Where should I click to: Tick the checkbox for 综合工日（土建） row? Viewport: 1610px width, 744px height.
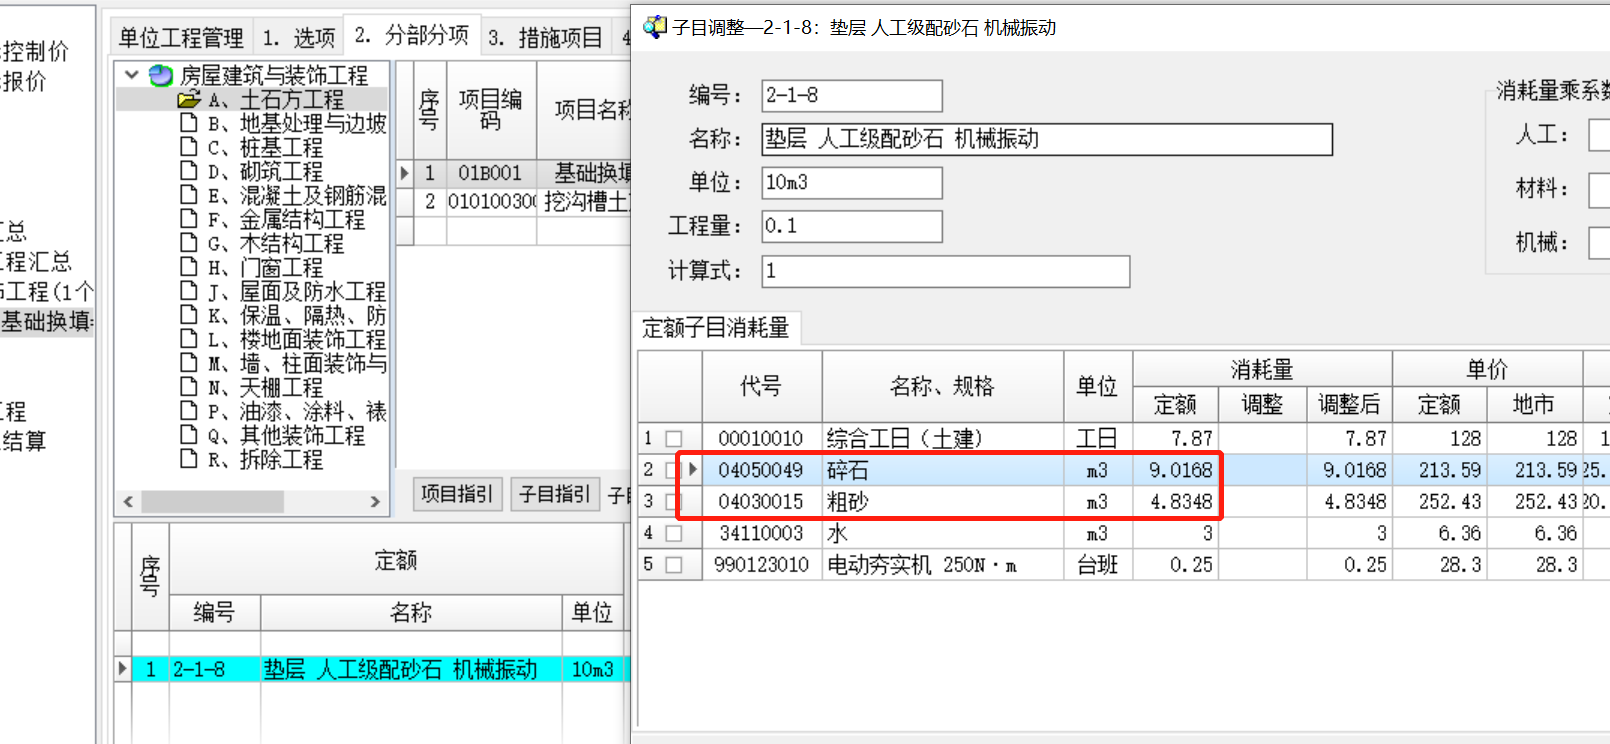coord(674,439)
